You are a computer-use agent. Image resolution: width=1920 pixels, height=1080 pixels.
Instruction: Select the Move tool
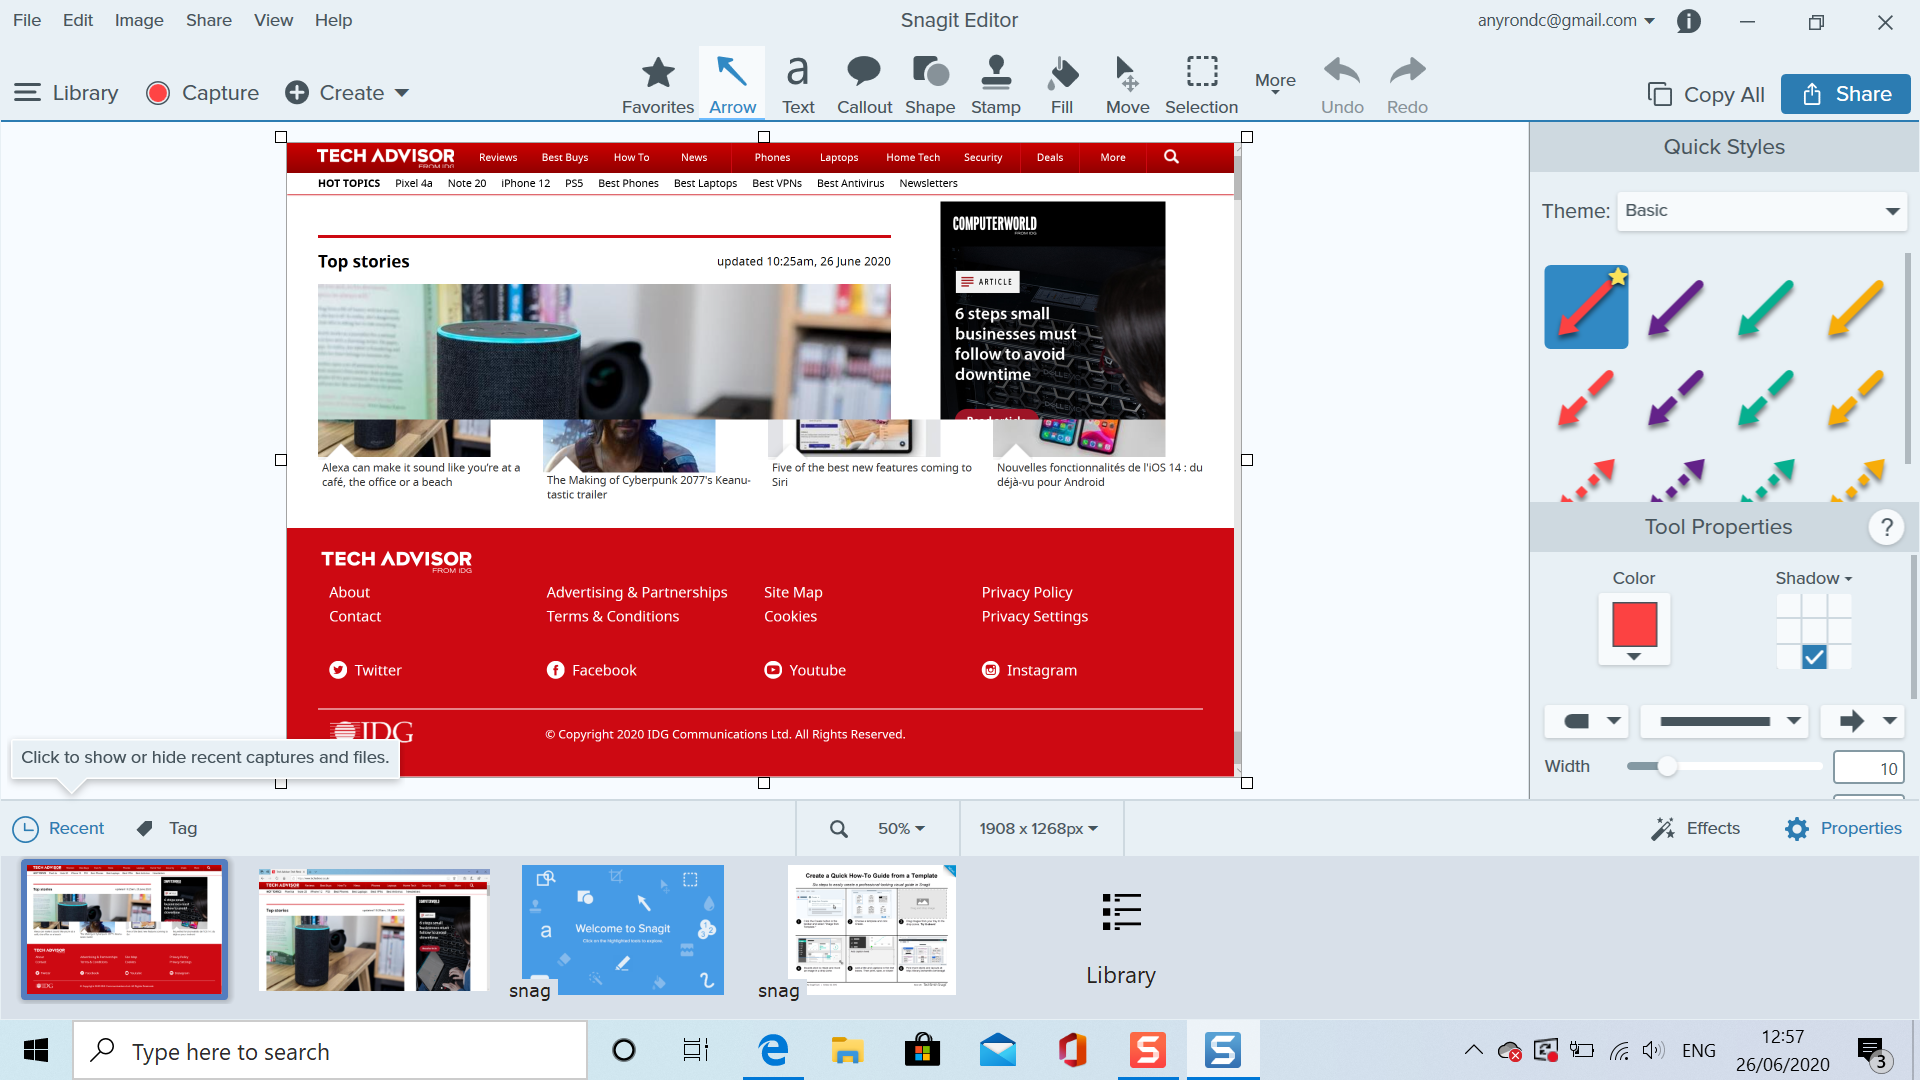point(1125,83)
